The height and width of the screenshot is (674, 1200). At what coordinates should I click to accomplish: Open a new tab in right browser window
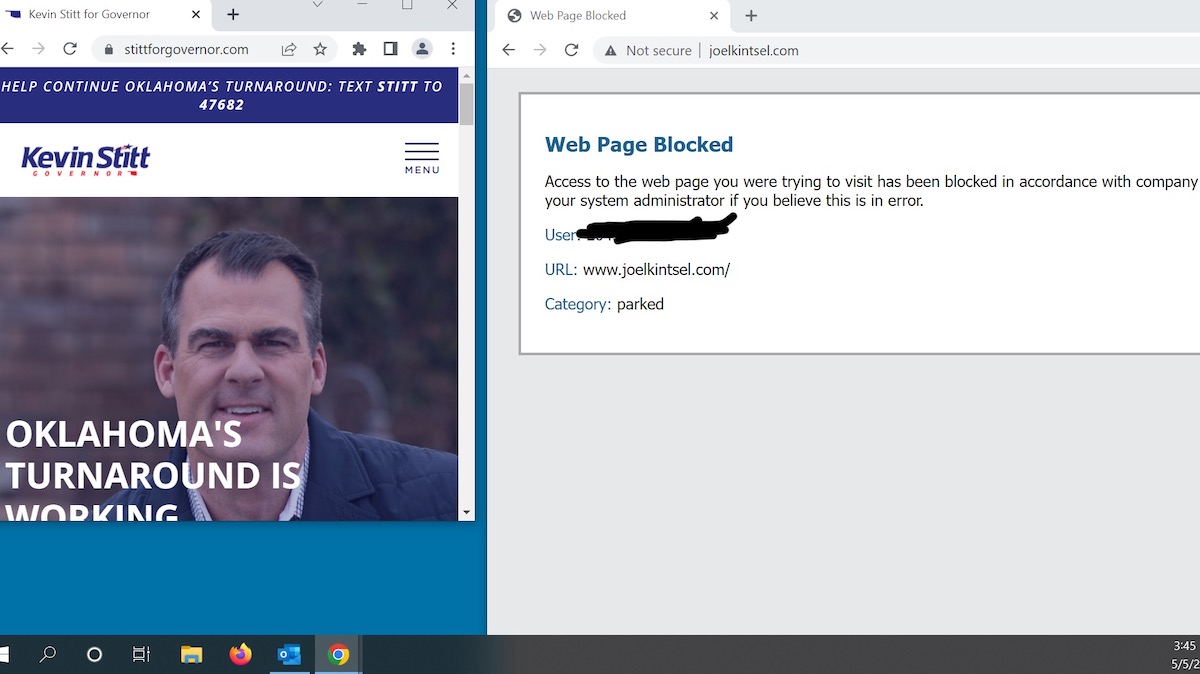(x=751, y=16)
